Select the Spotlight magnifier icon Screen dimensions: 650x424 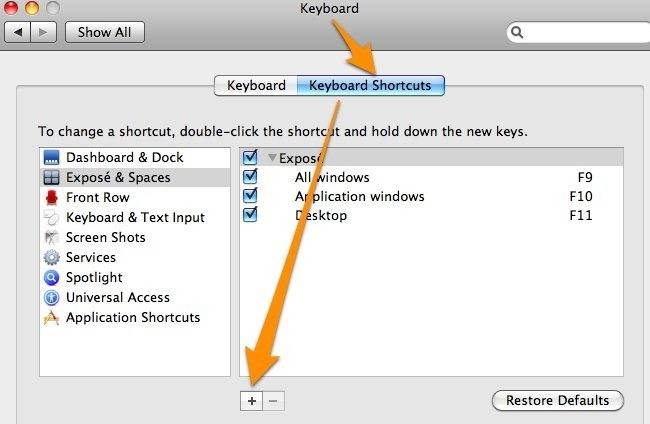[x=51, y=277]
